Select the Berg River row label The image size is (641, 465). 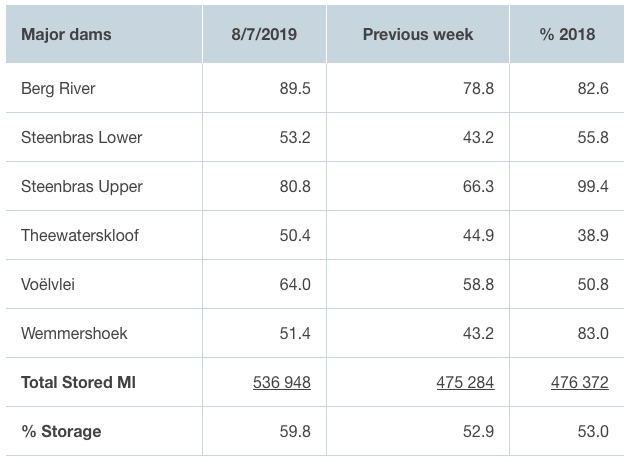(x=59, y=89)
